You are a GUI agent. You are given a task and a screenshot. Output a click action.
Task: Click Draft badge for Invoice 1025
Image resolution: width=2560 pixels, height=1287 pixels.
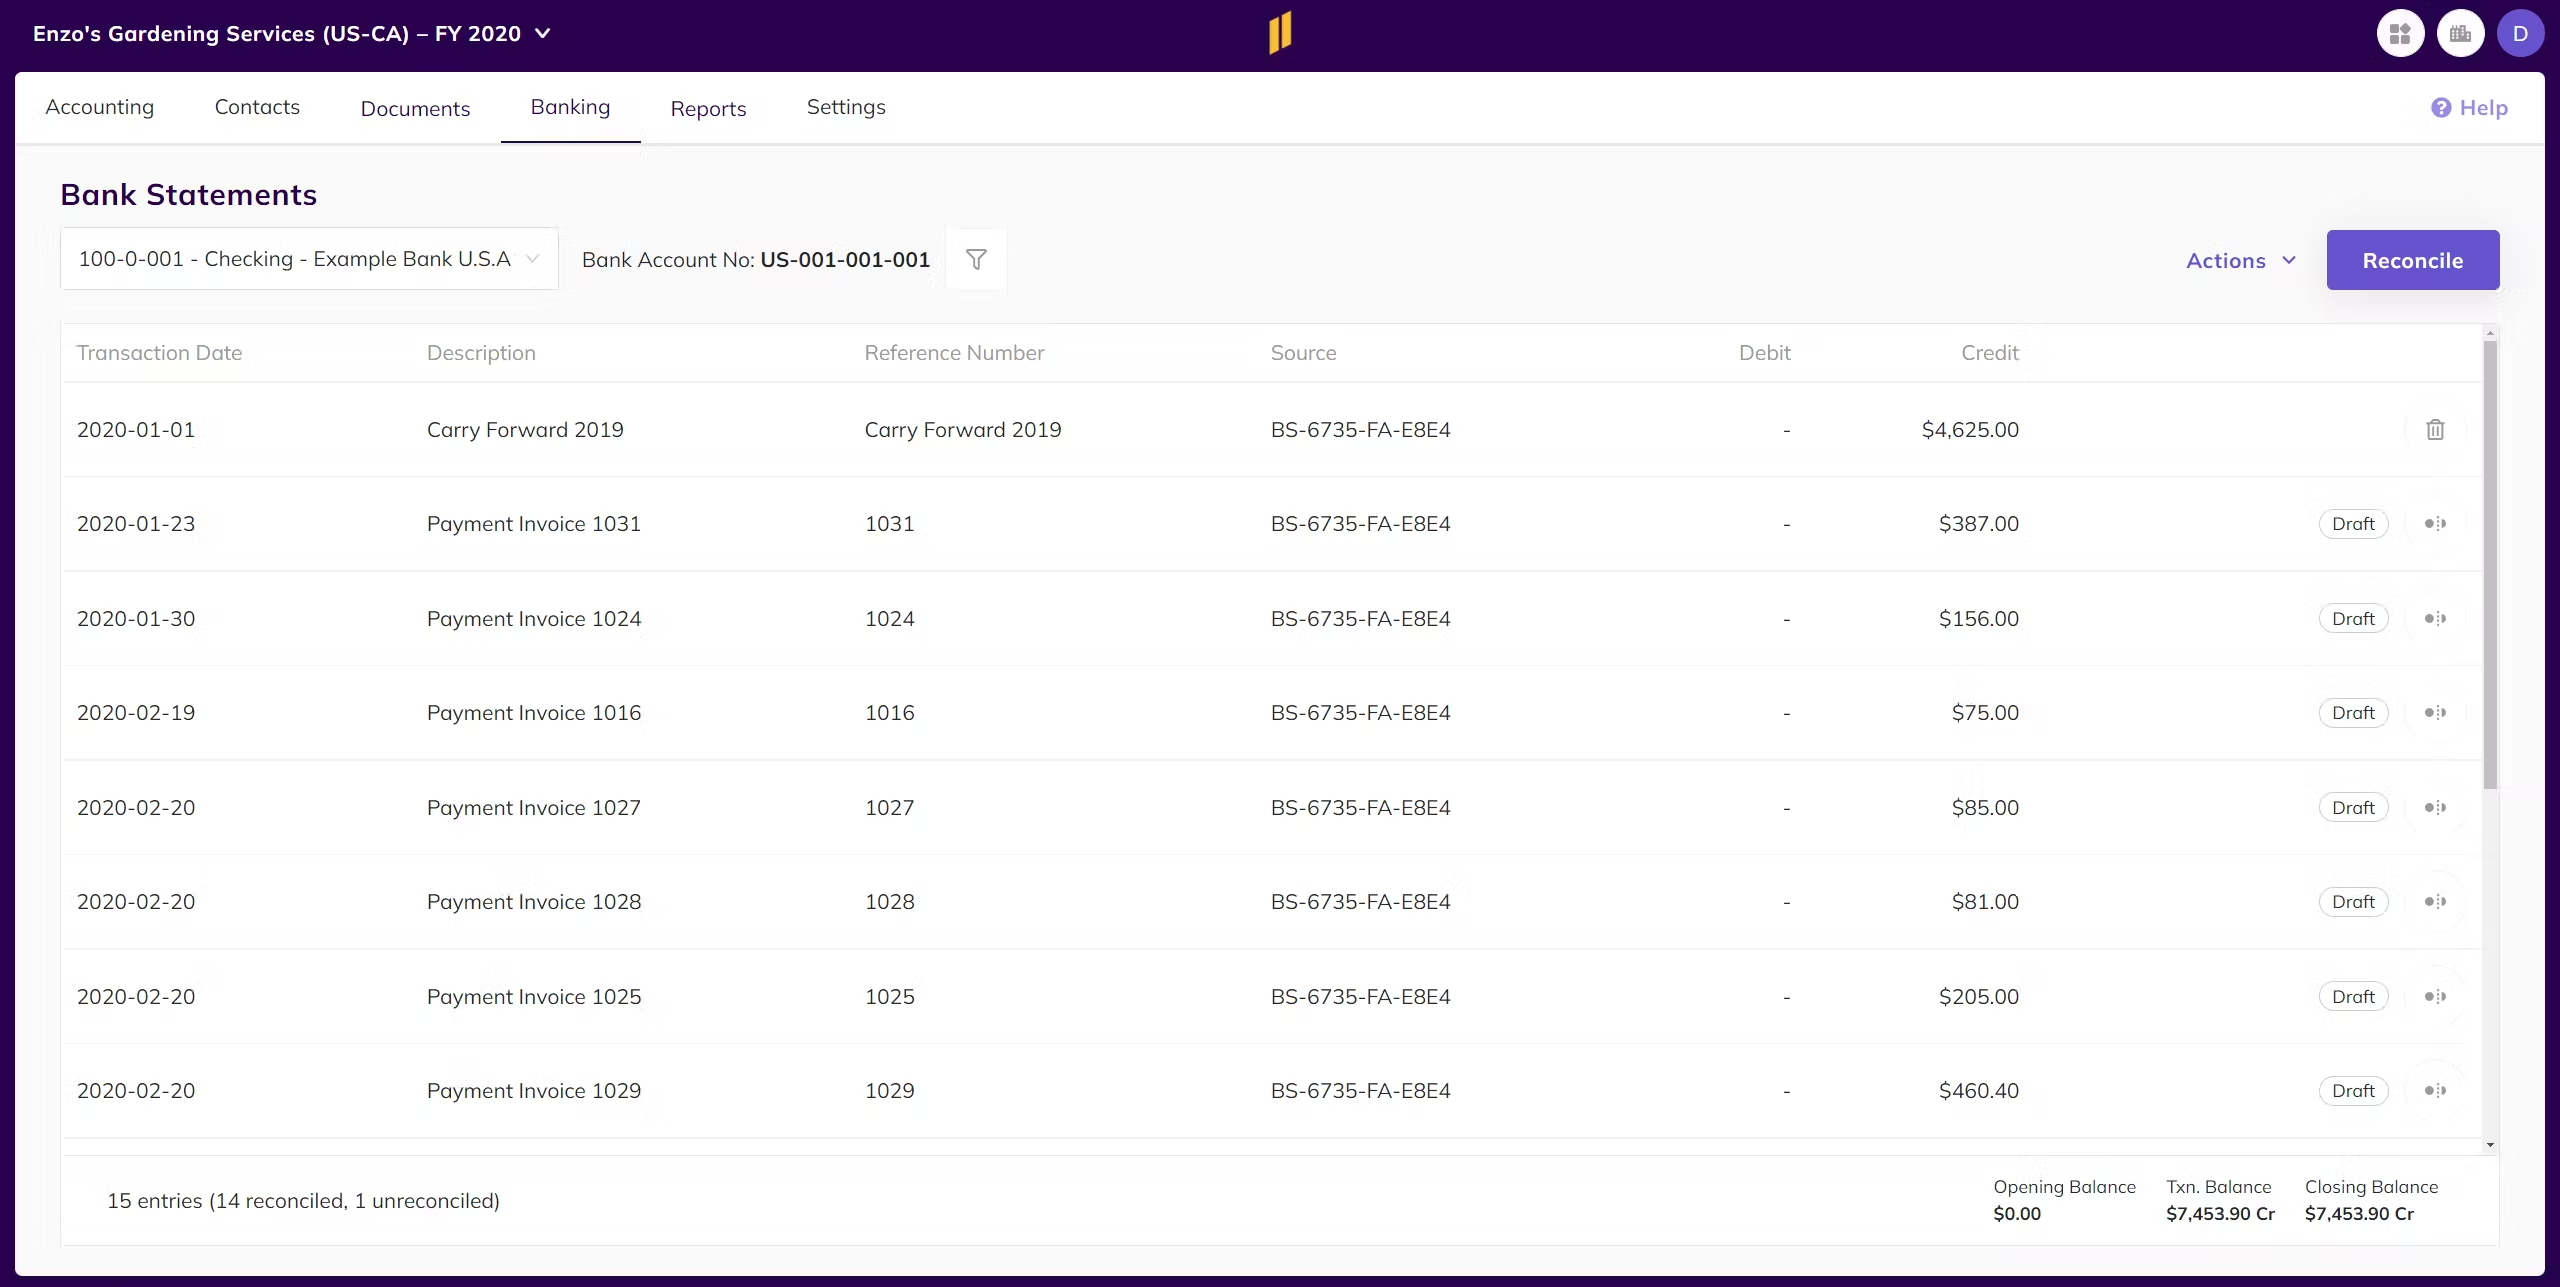click(2353, 997)
